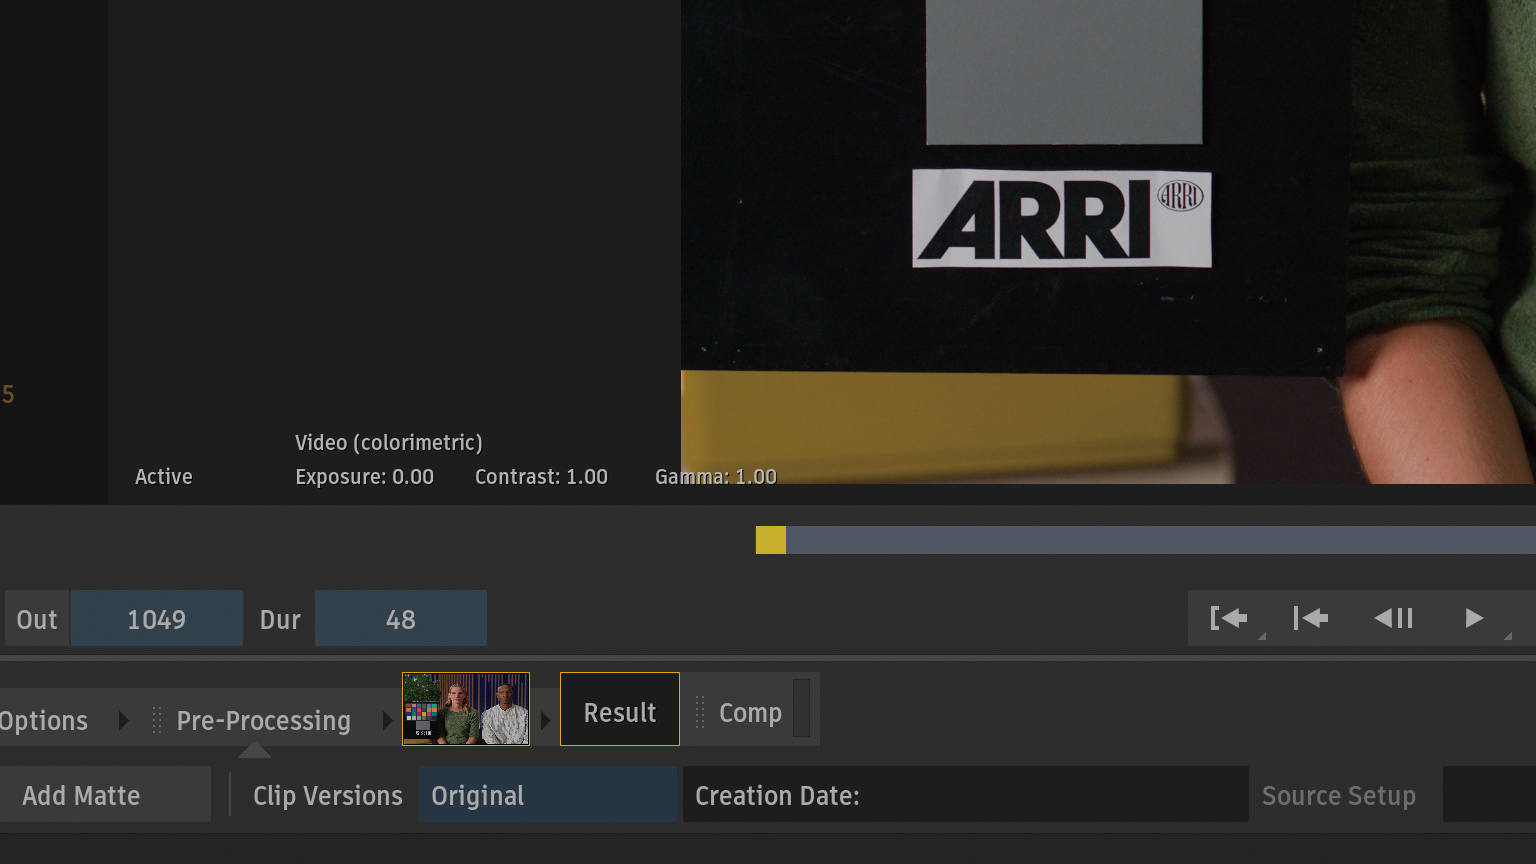The image size is (1536, 864).
Task: Click the collapse triangle under Pre-Processing
Action: point(255,749)
